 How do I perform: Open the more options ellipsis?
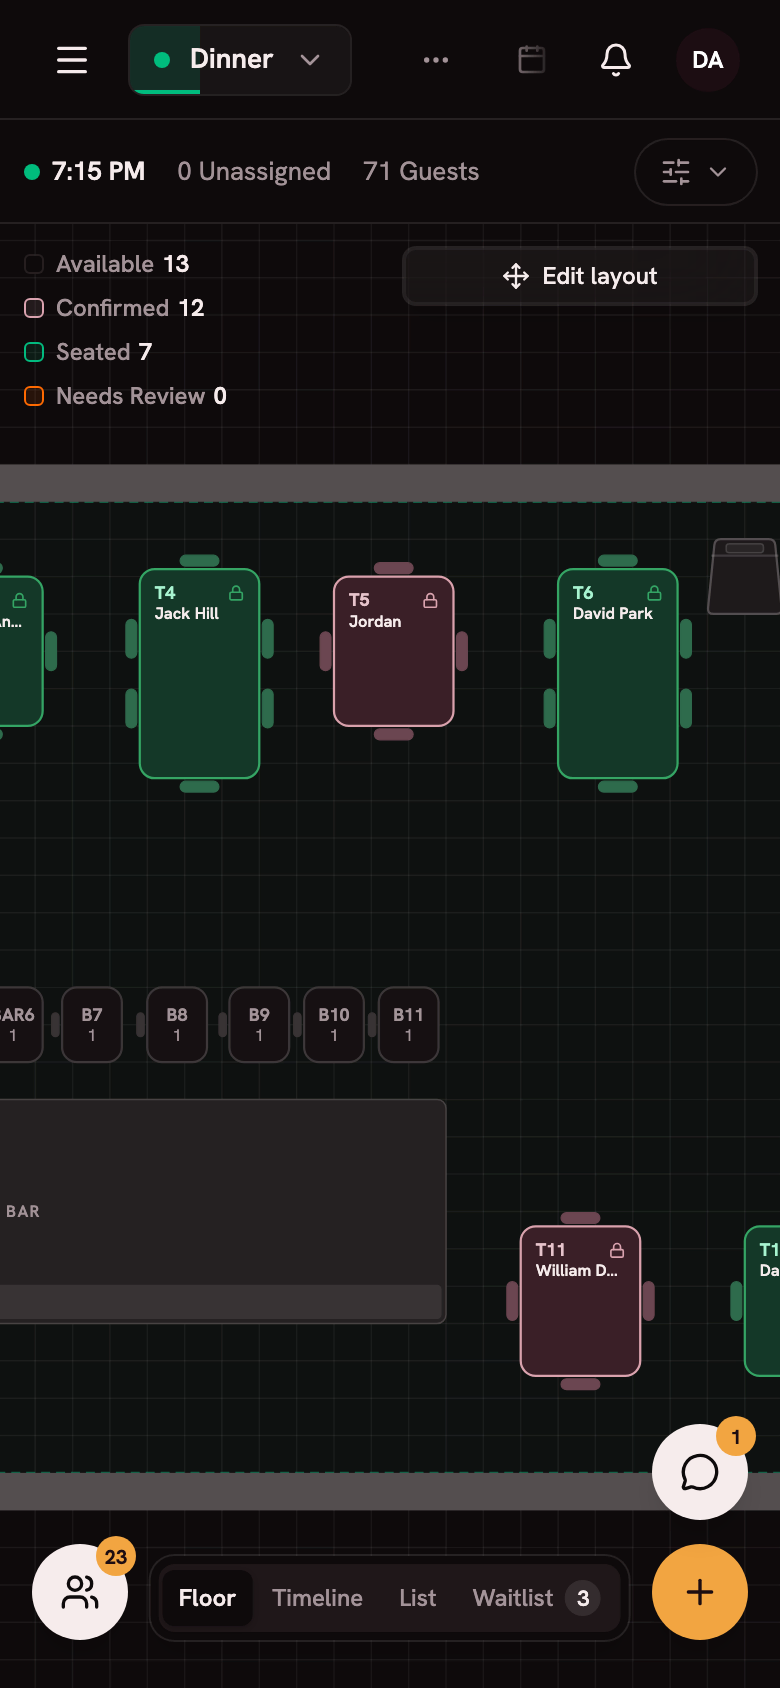436,60
